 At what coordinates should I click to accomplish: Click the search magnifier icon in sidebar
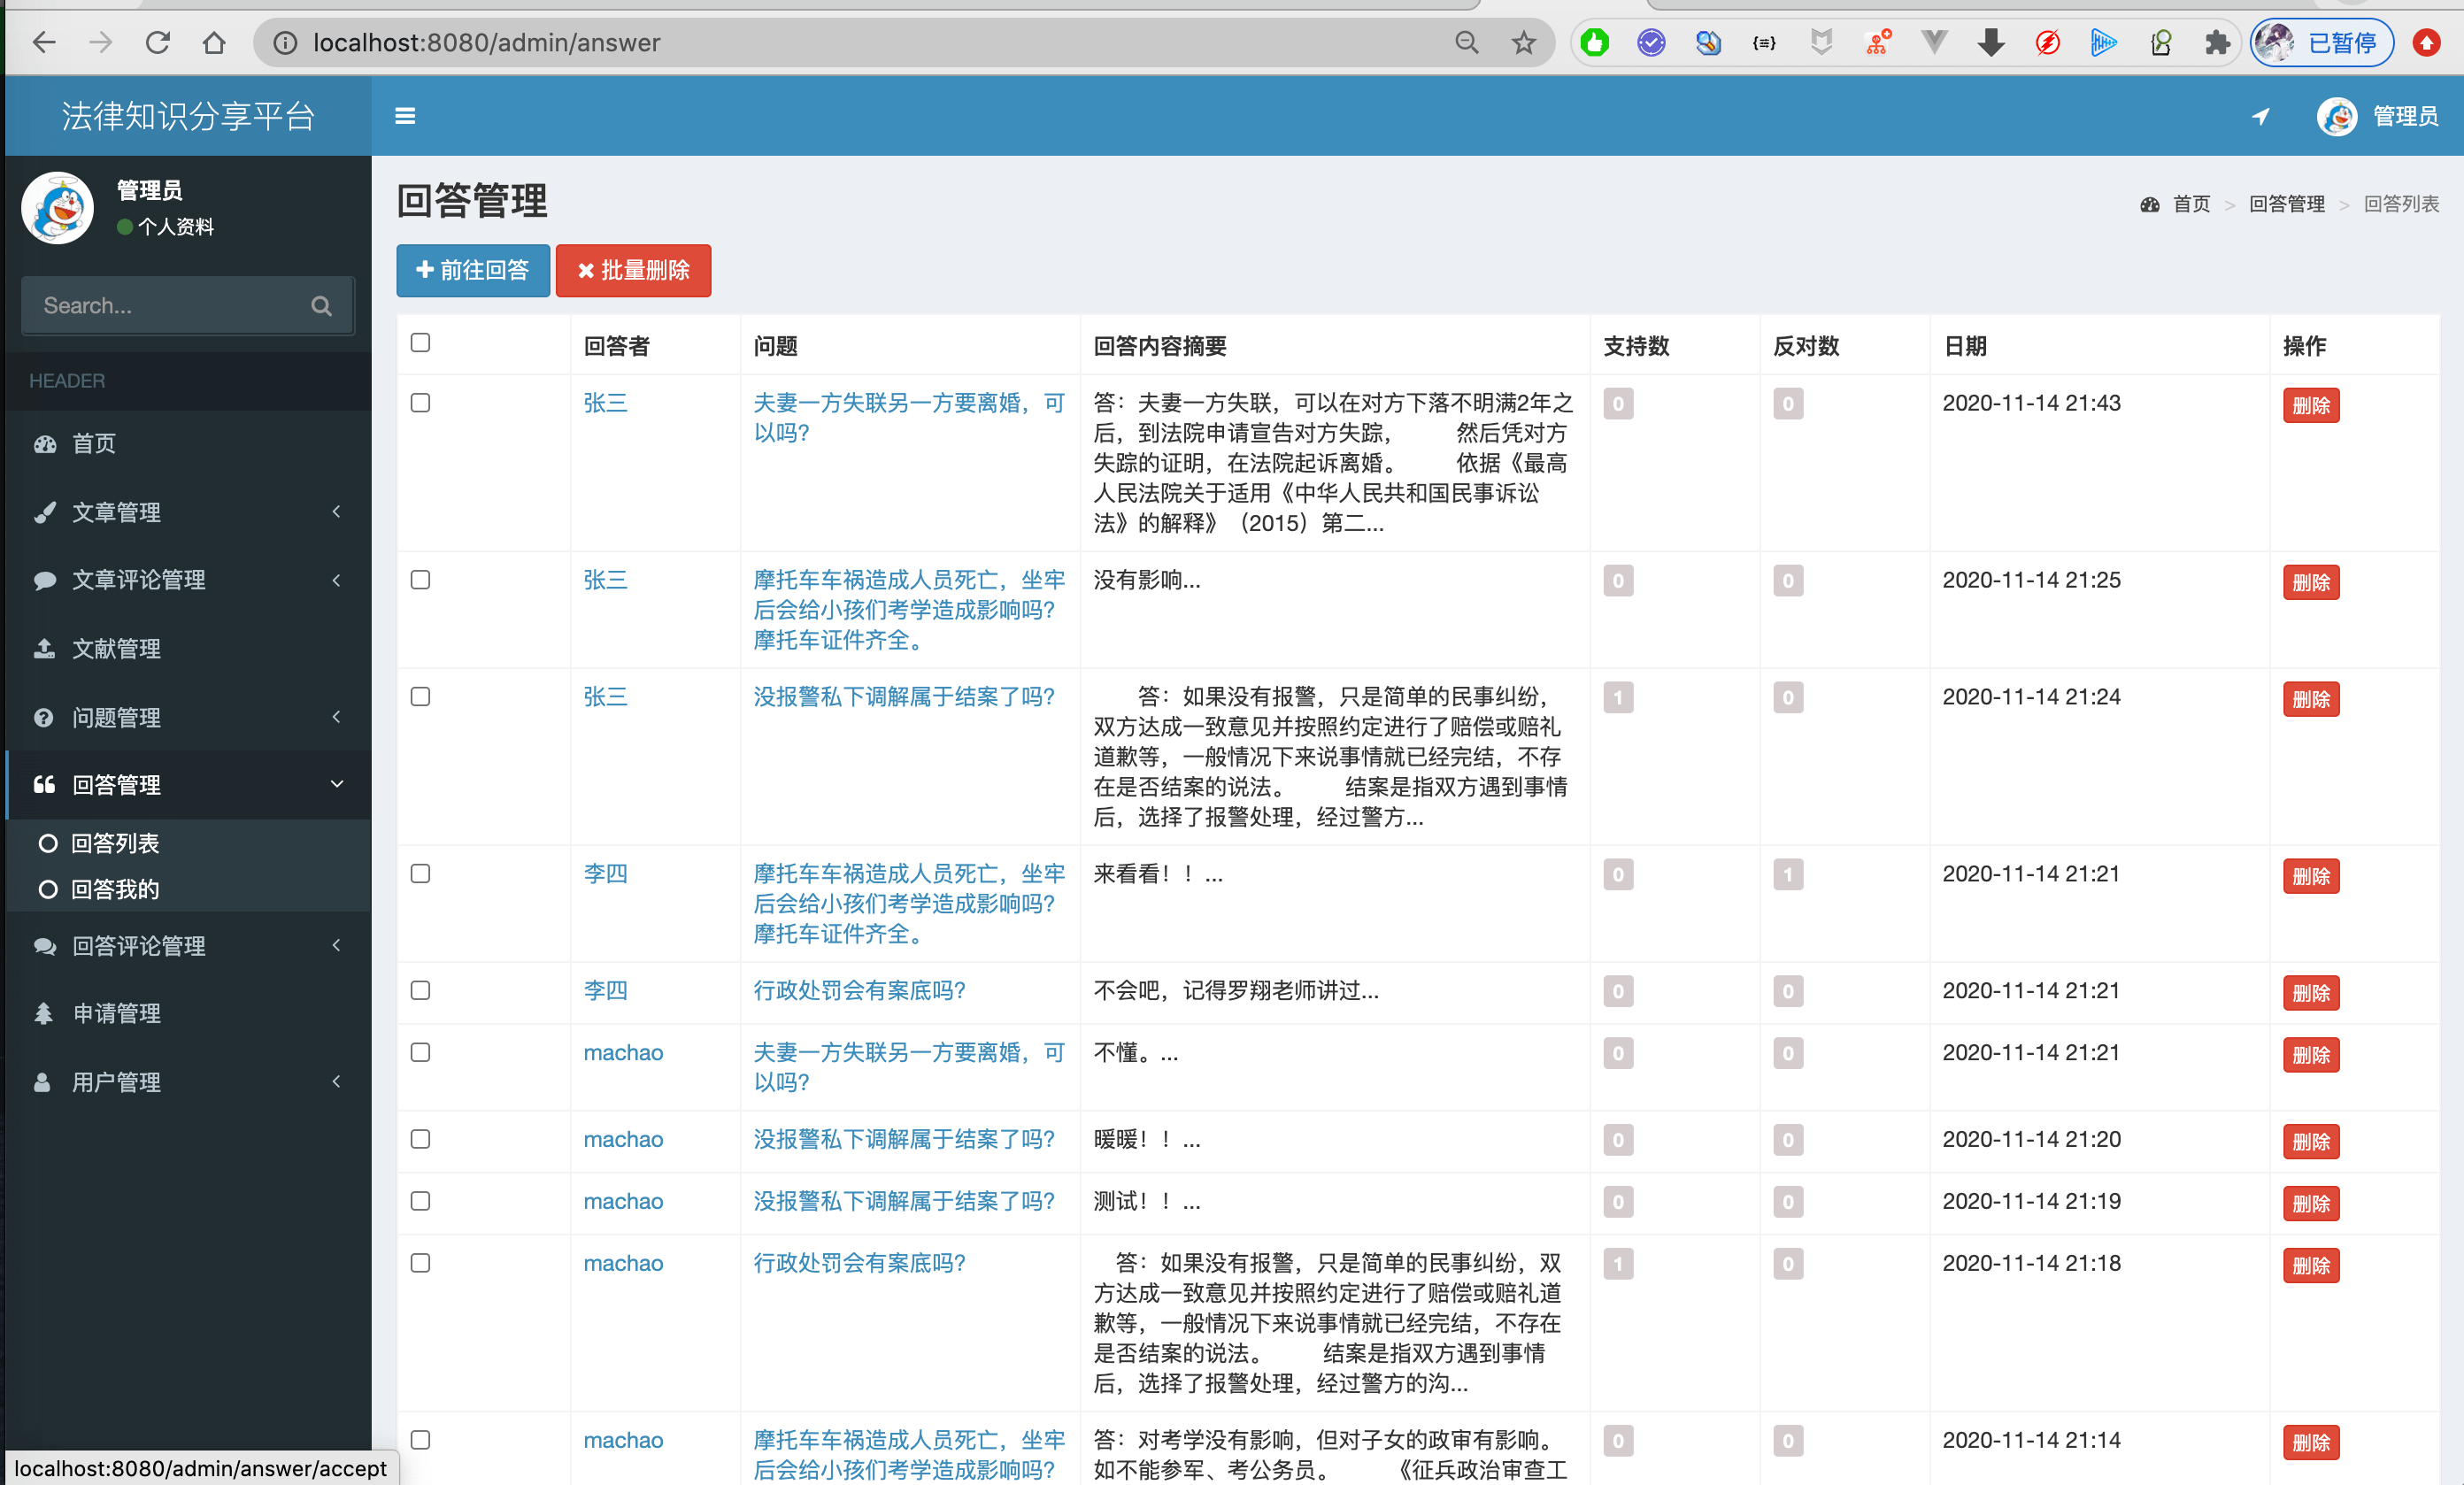click(321, 306)
